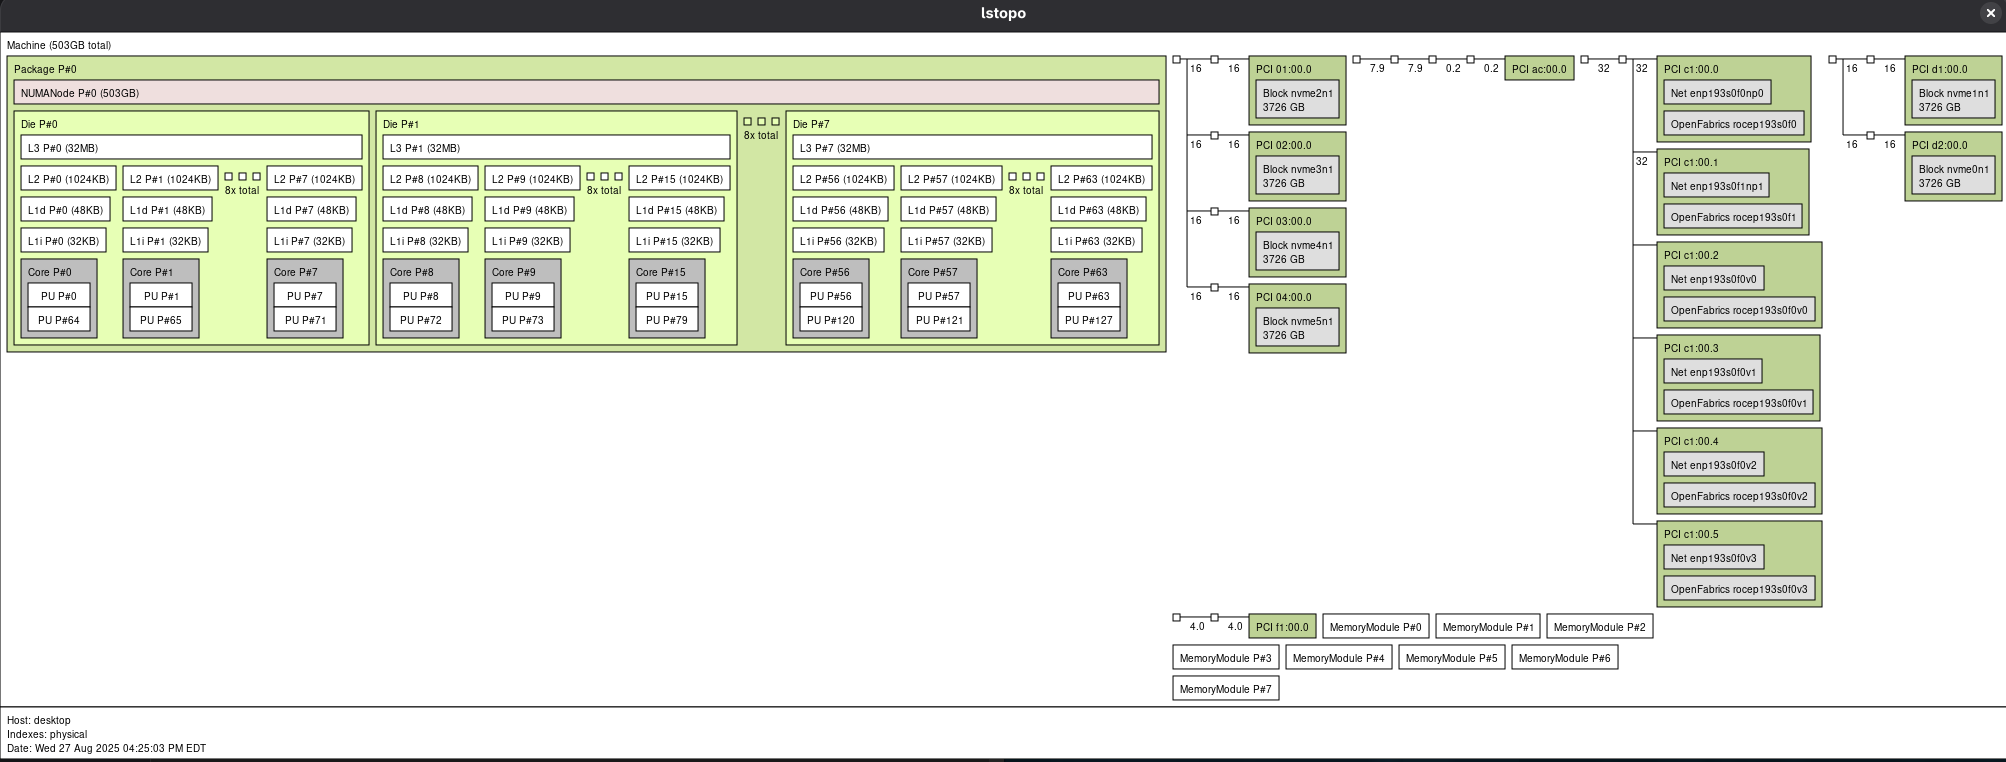Select OpenFabrics rocep193s0f1 device
This screenshot has width=2006, height=762.
pos(1733,217)
